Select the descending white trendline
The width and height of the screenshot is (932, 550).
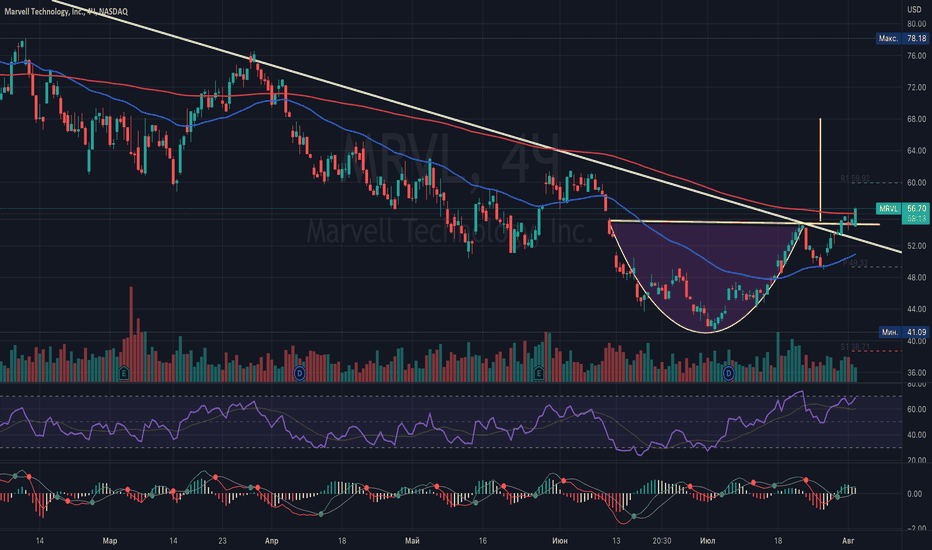coord(476,125)
